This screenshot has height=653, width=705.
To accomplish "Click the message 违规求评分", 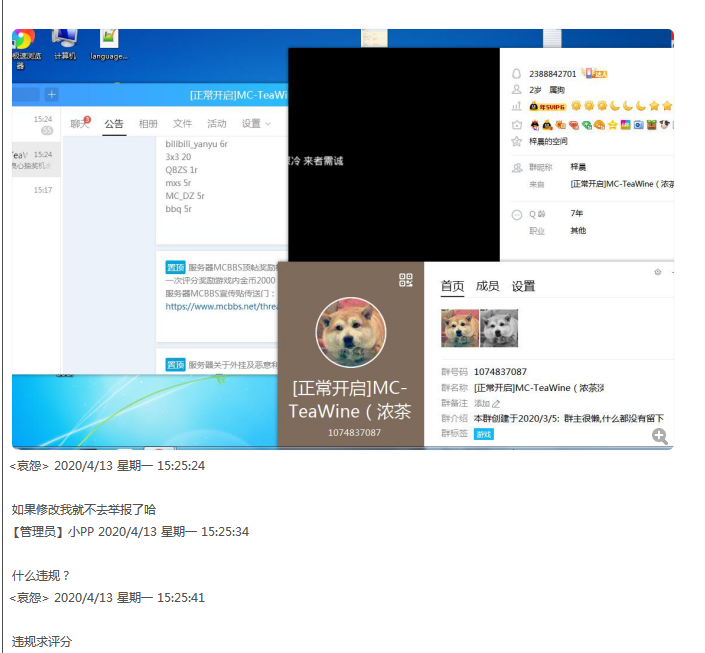I will 42,642.
